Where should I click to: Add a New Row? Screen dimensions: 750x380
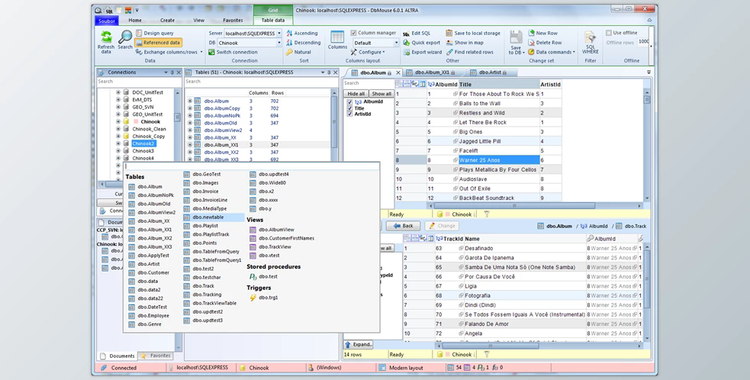[x=543, y=33]
